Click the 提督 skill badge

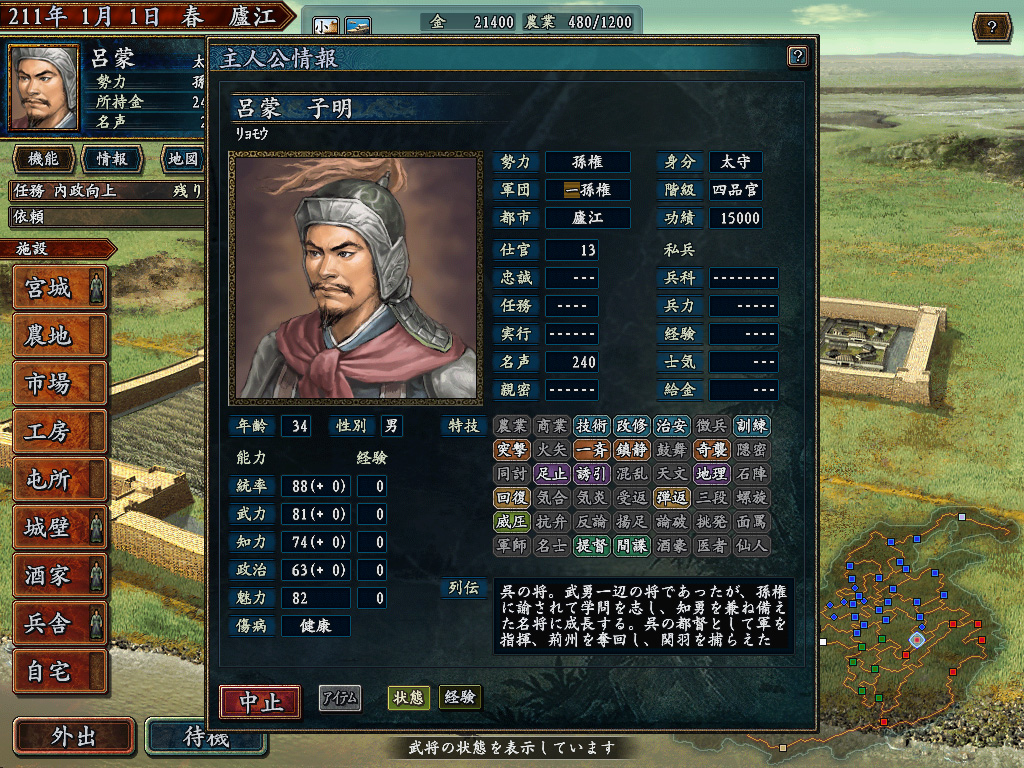592,546
